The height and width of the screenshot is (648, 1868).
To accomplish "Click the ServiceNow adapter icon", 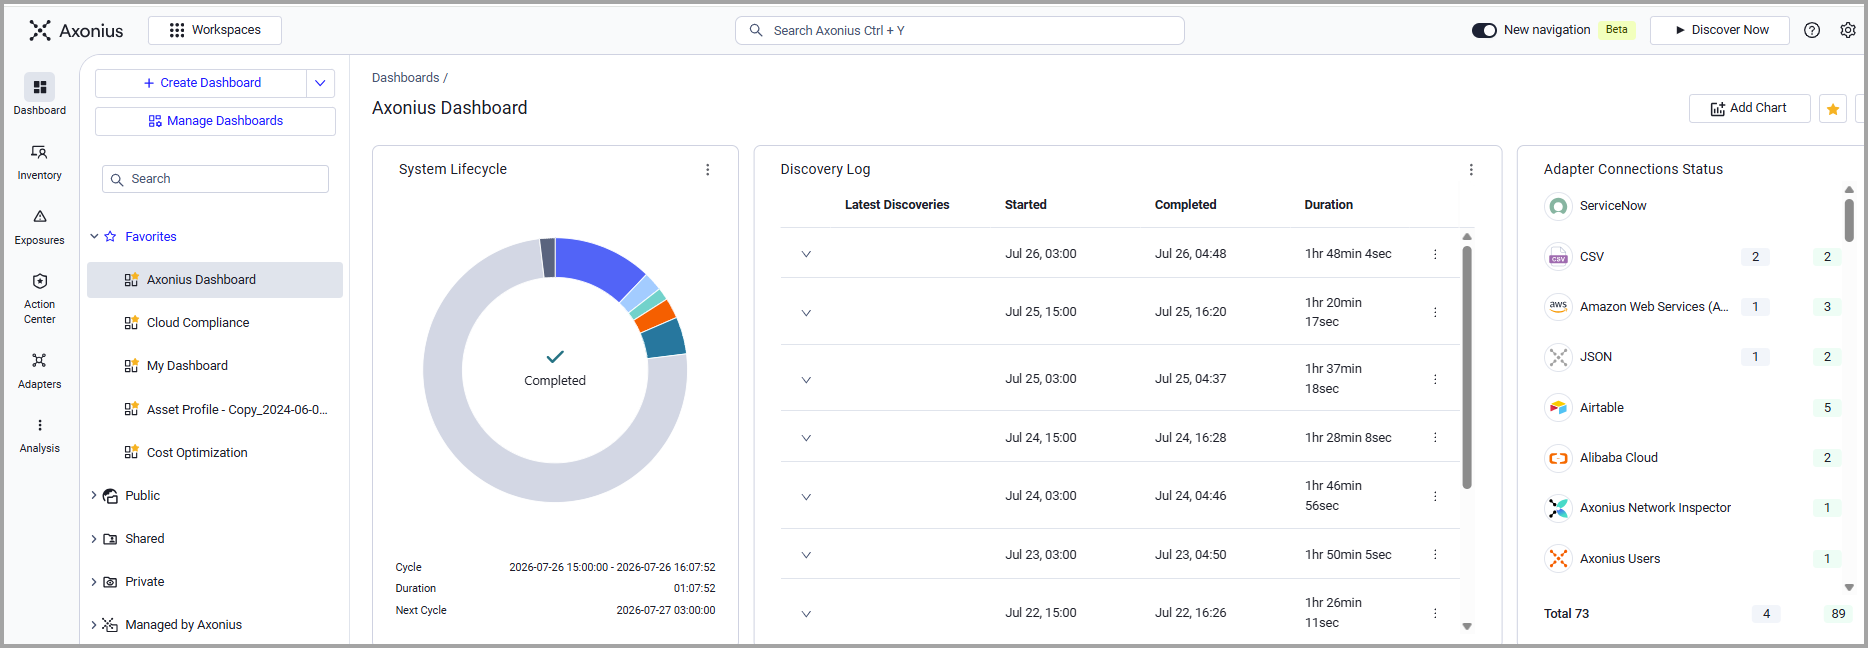I will [x=1558, y=206].
